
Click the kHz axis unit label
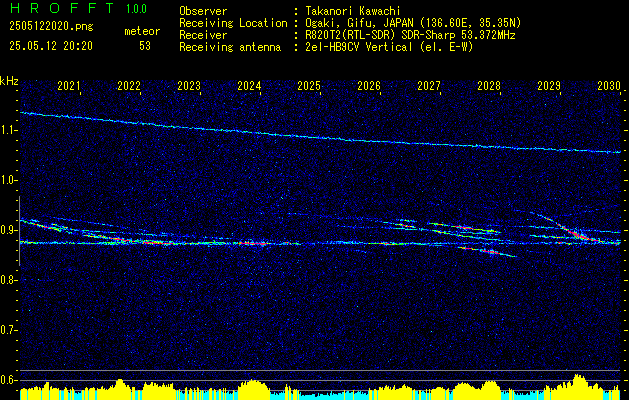pos(9,81)
